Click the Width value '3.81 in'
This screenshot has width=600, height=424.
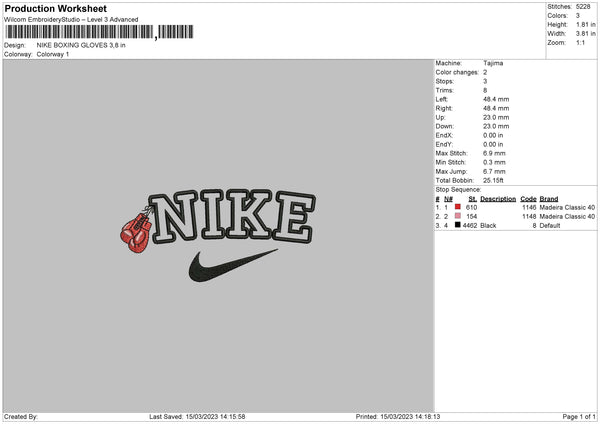pyautogui.click(x=585, y=34)
